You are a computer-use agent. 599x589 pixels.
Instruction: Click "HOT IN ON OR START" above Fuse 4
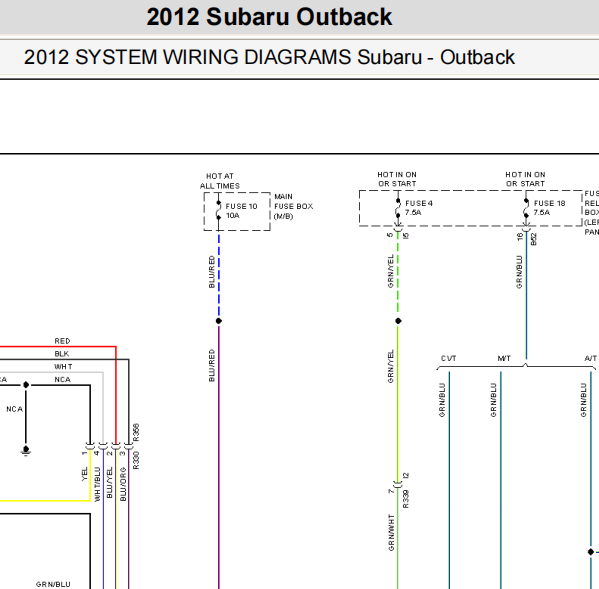[x=397, y=179]
